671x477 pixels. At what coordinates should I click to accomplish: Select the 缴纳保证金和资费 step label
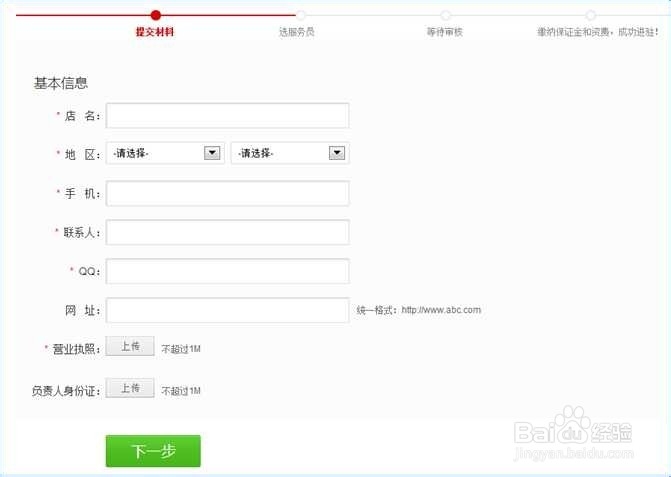[598, 32]
